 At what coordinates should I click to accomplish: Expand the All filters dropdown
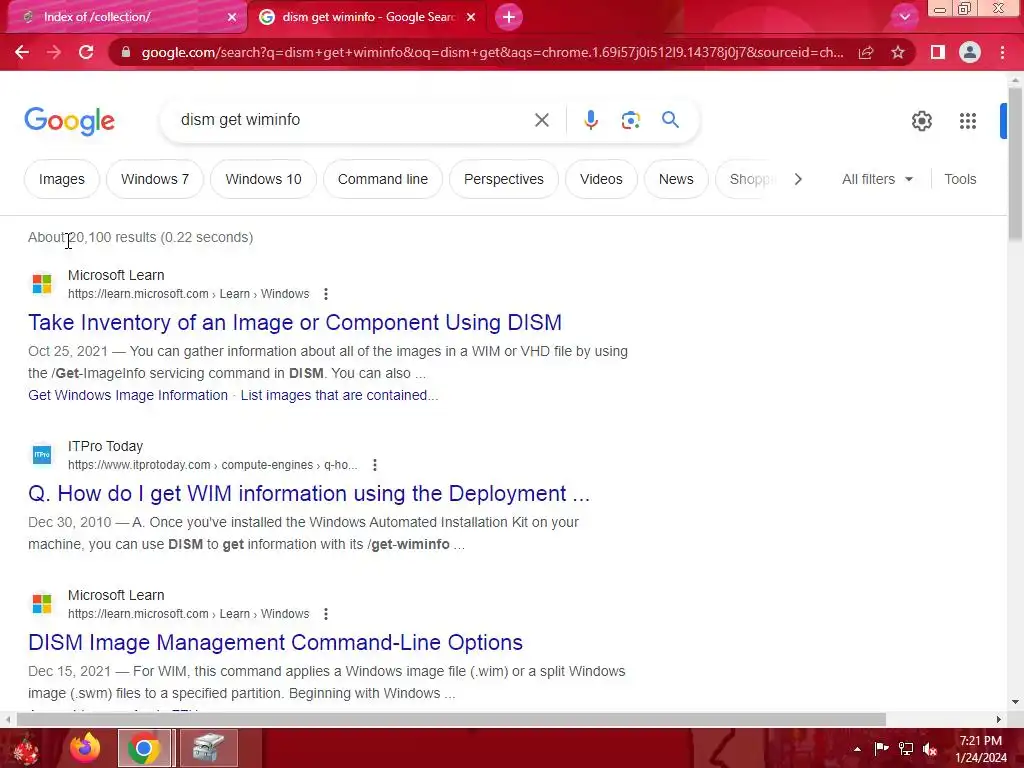877,179
